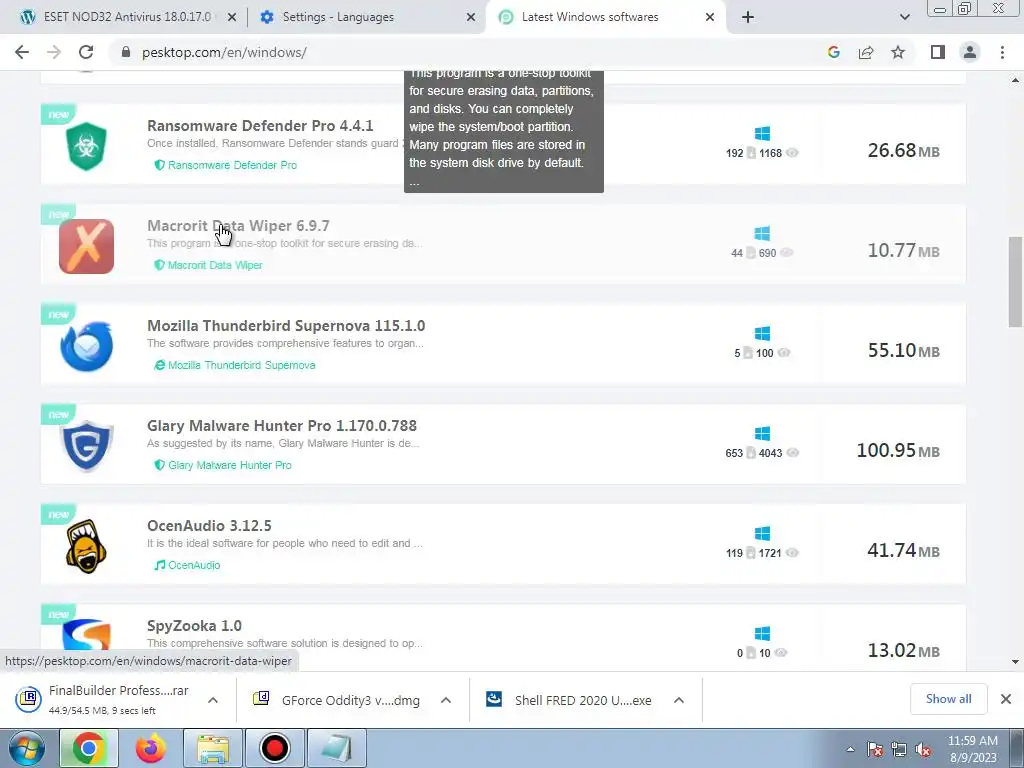Click the SpyZooka logo icon

click(x=86, y=637)
